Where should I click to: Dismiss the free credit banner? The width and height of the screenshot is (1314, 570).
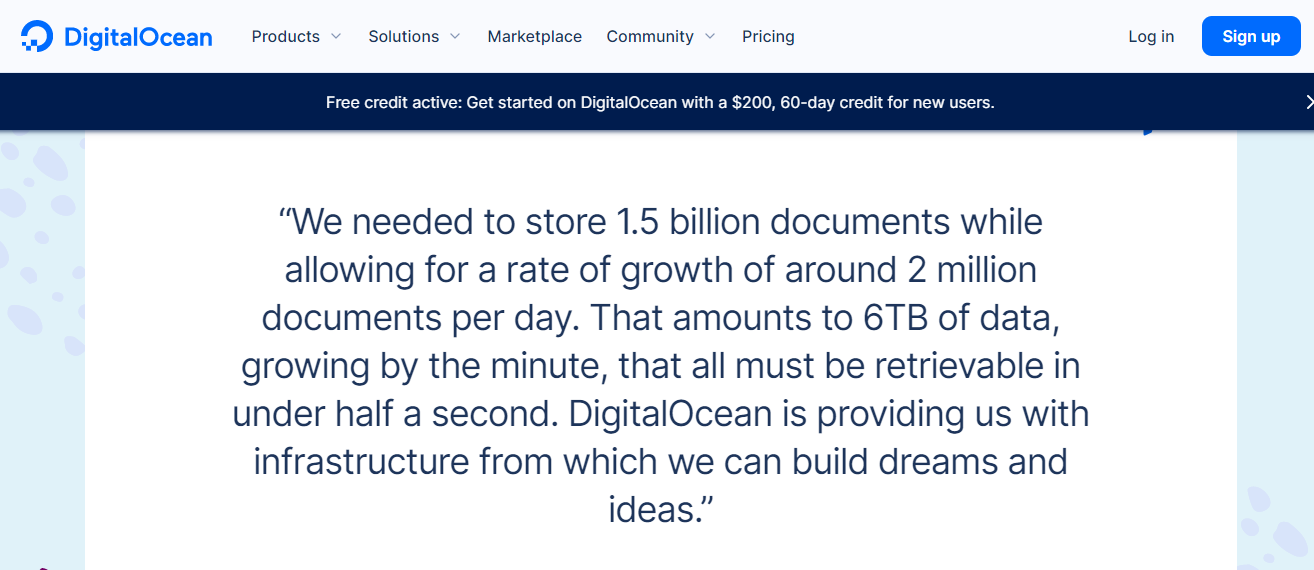[x=1309, y=101]
